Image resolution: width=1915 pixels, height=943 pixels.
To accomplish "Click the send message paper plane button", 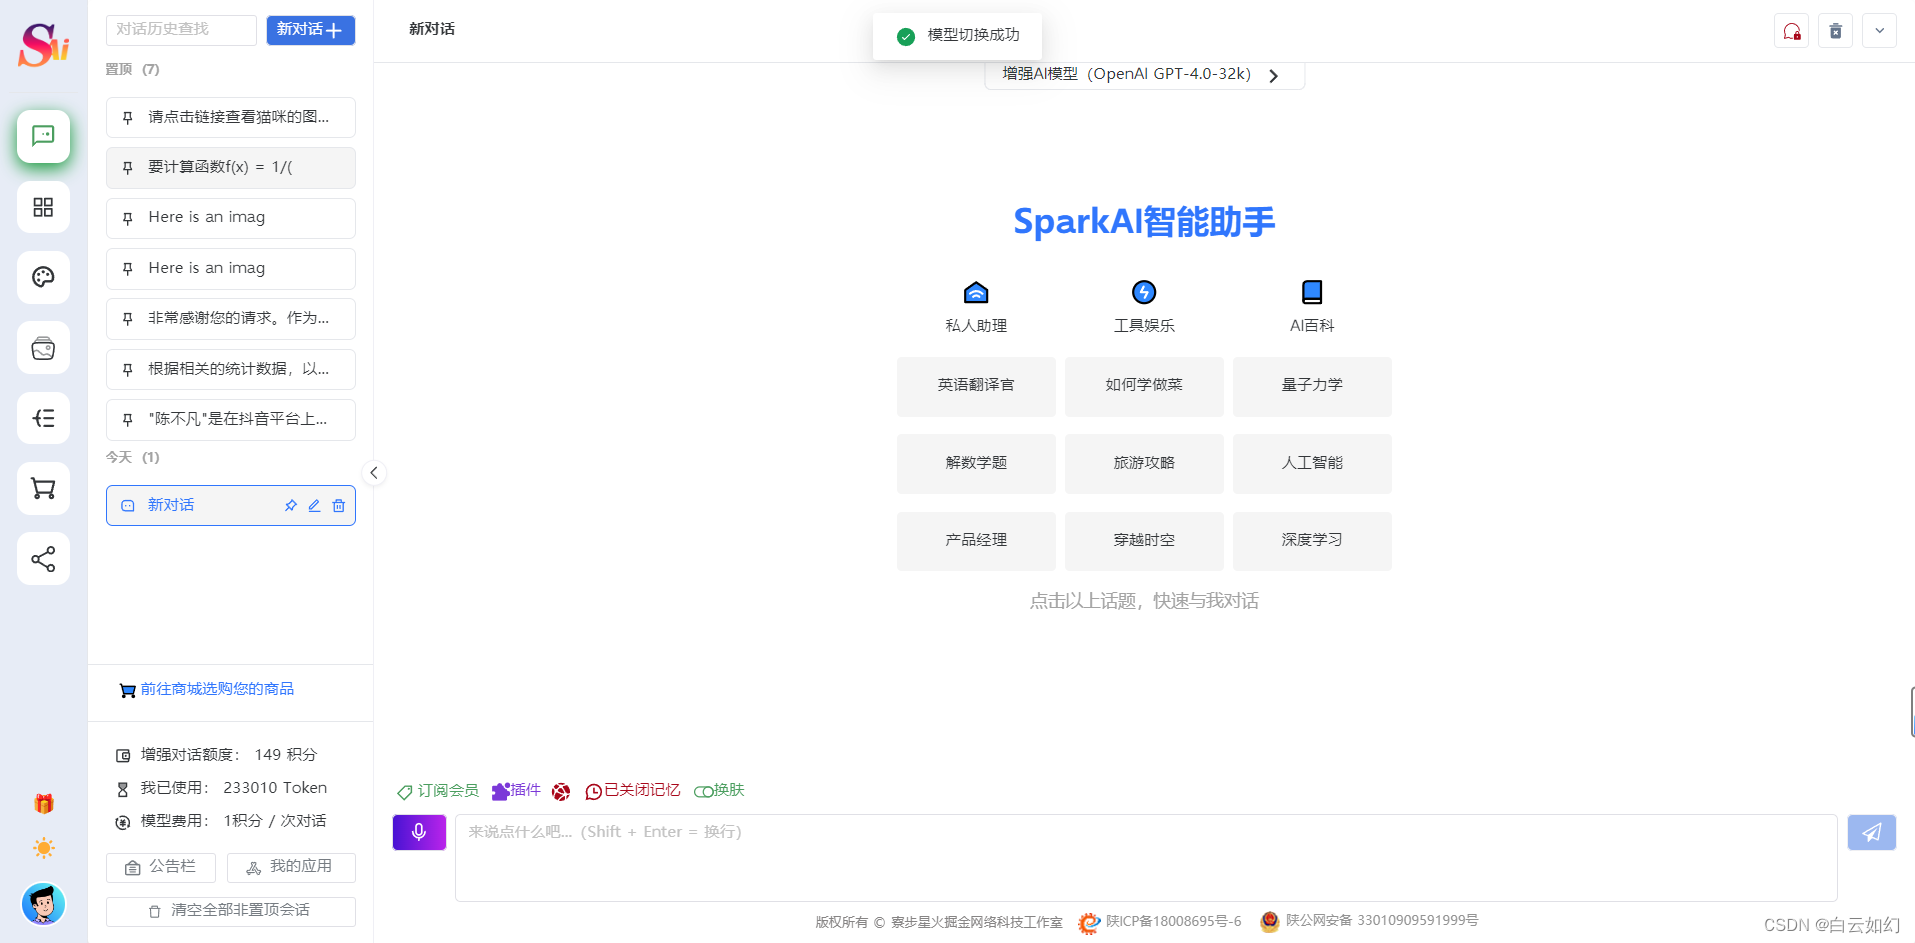I will point(1872,832).
